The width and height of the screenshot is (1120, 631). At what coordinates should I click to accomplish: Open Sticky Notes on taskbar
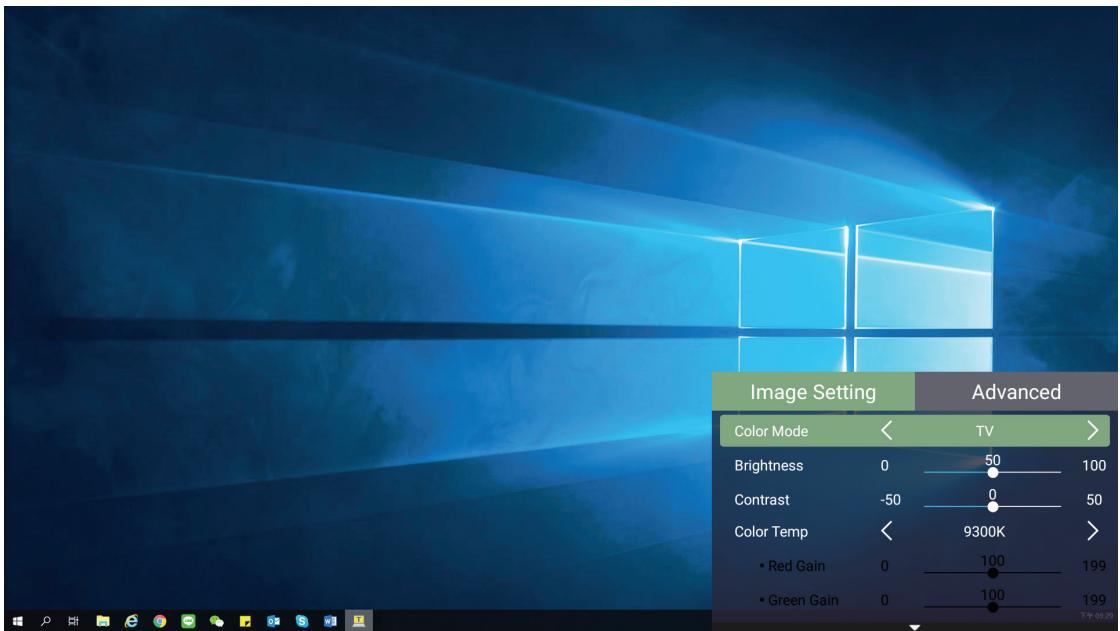click(x=245, y=621)
